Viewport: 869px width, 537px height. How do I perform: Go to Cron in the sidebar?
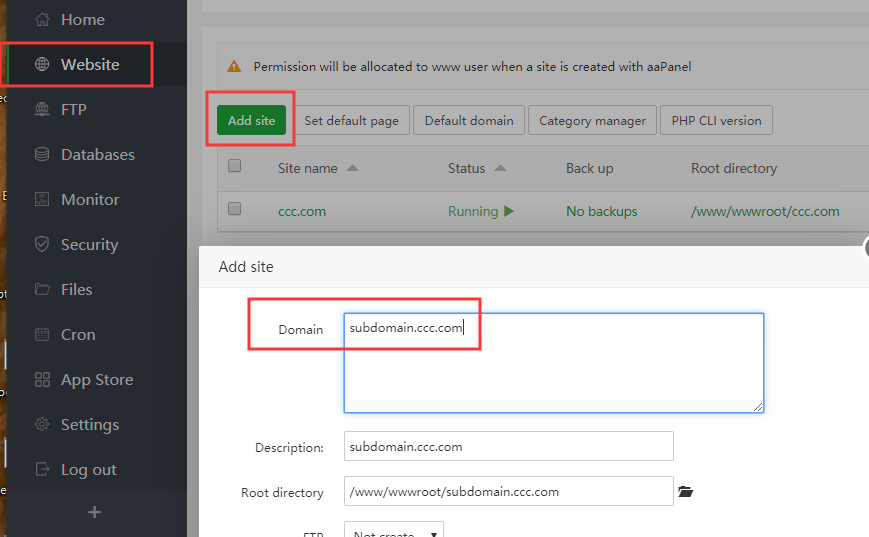78,335
